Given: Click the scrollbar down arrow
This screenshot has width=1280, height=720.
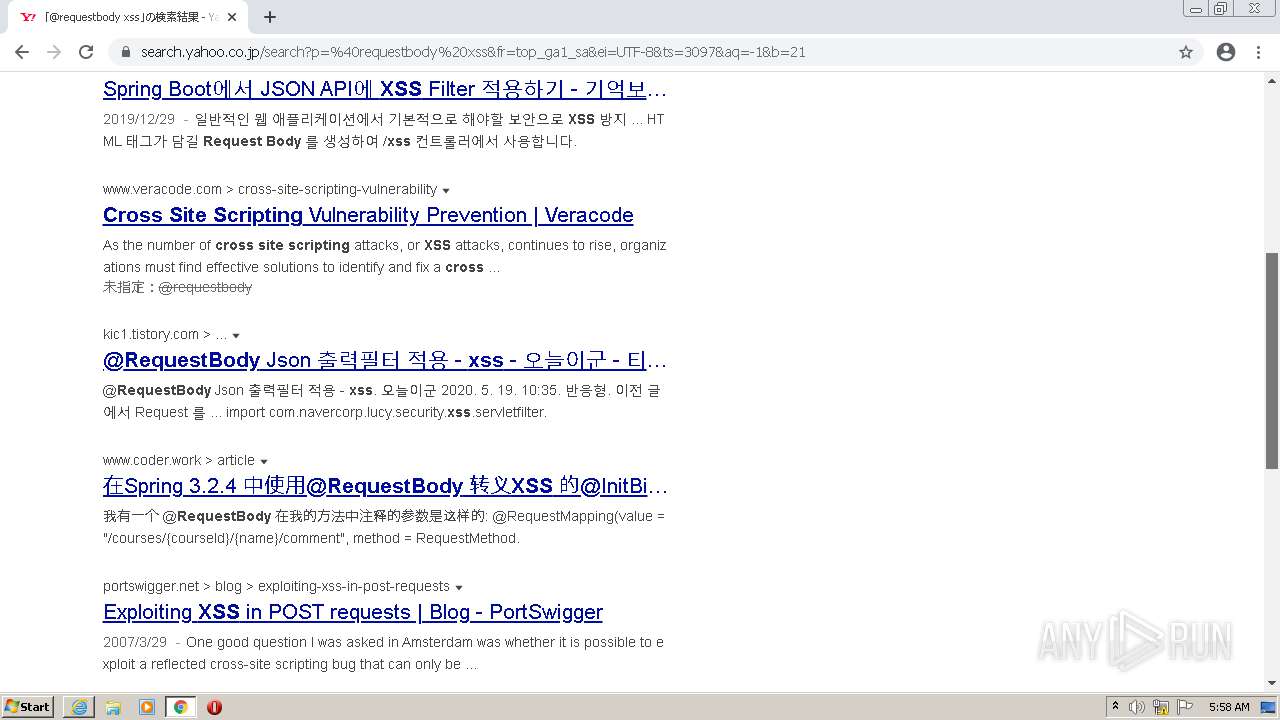Looking at the screenshot, I should [x=1272, y=684].
